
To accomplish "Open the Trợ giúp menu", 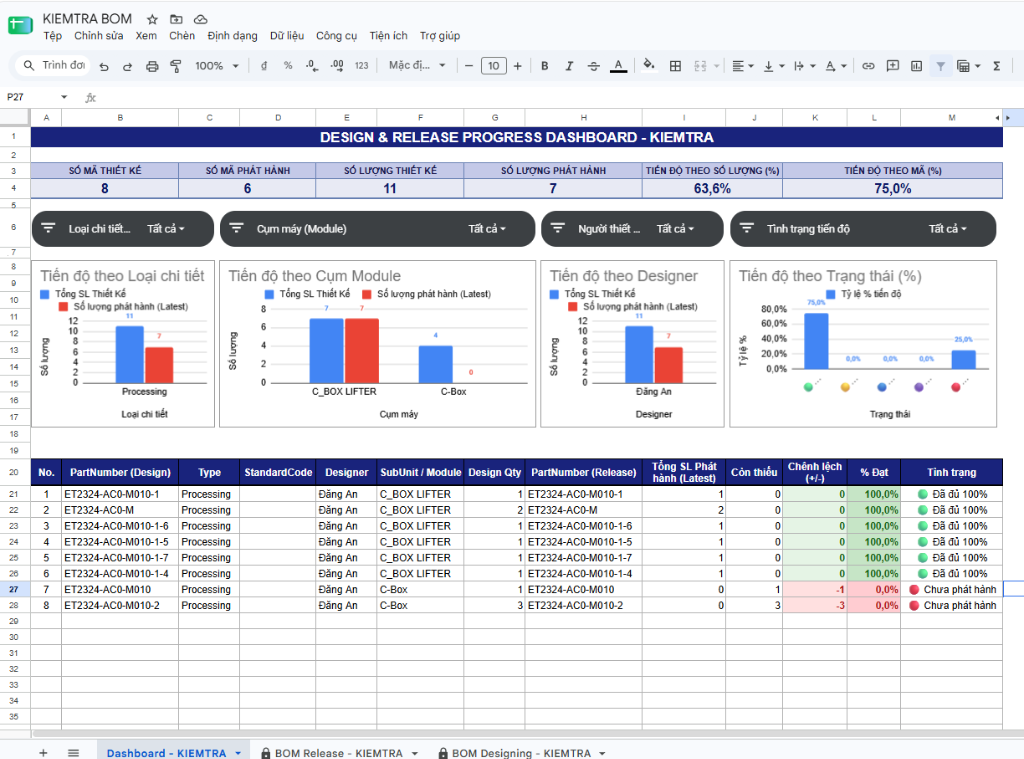I will tap(440, 36).
